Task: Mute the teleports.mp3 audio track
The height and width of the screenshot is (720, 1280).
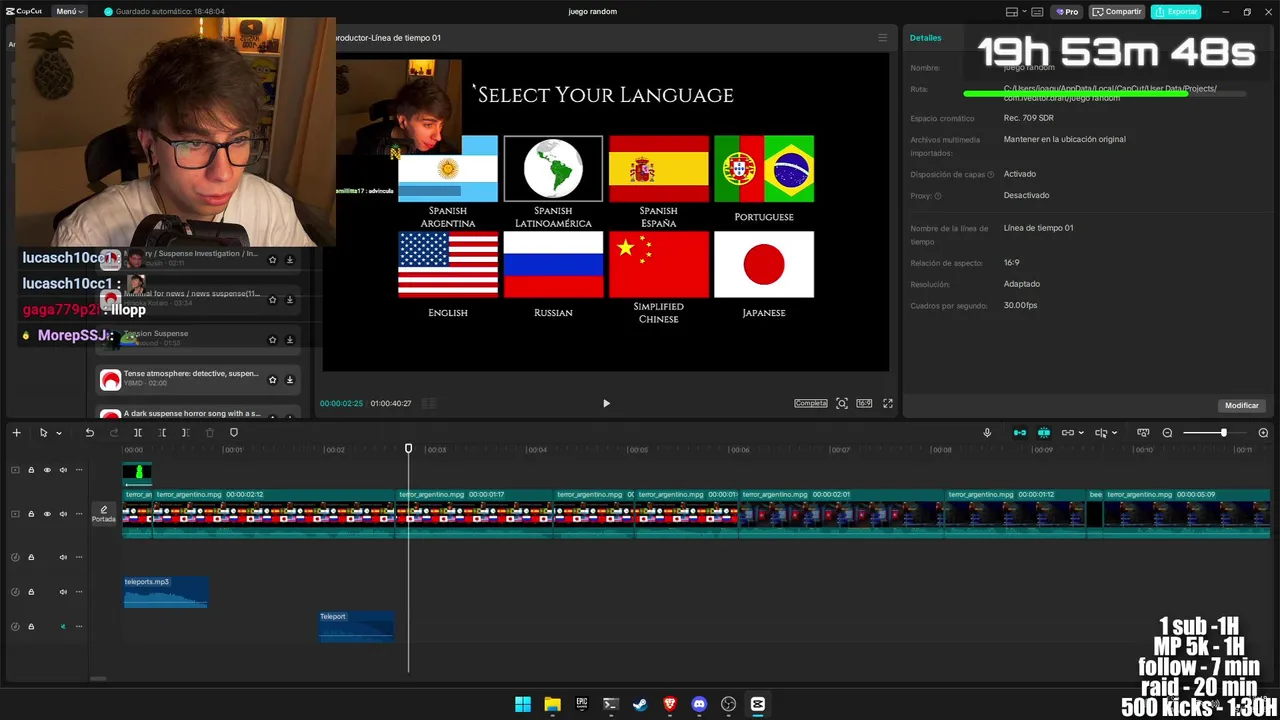Action: click(63, 592)
